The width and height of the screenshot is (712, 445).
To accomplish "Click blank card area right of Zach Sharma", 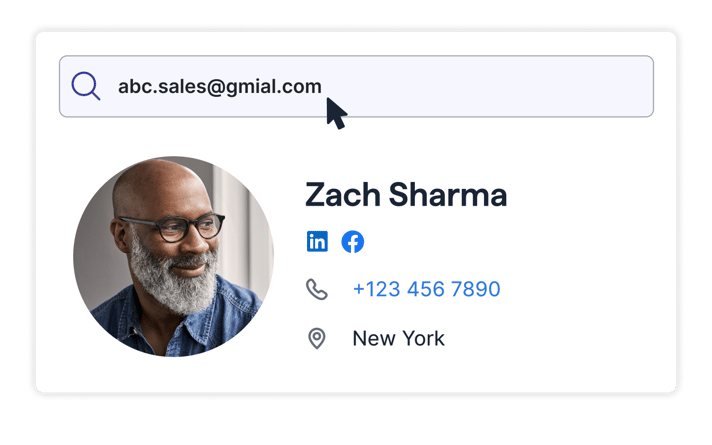I will click(x=590, y=195).
